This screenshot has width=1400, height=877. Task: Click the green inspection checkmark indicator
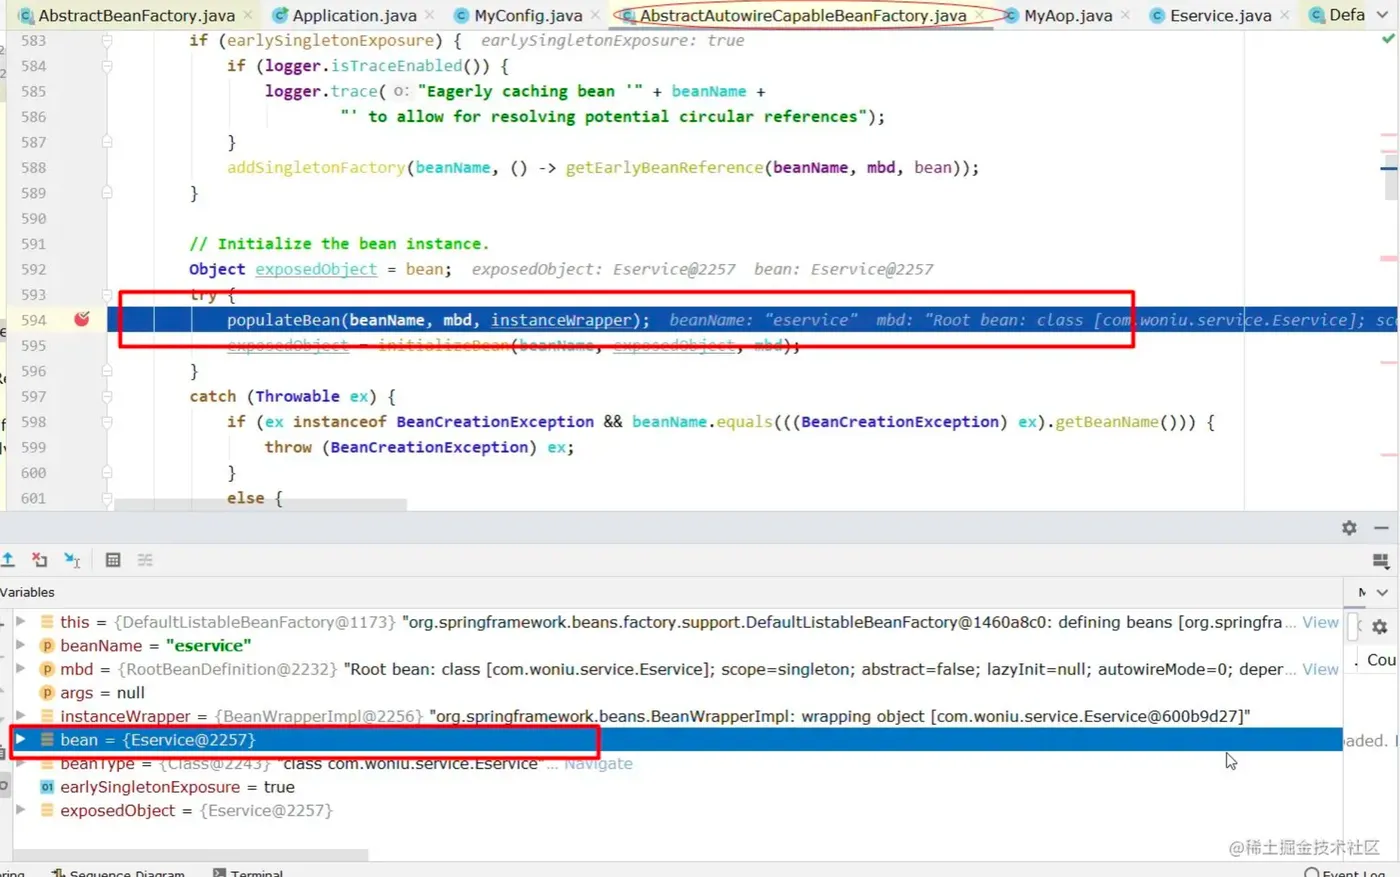(x=1387, y=40)
